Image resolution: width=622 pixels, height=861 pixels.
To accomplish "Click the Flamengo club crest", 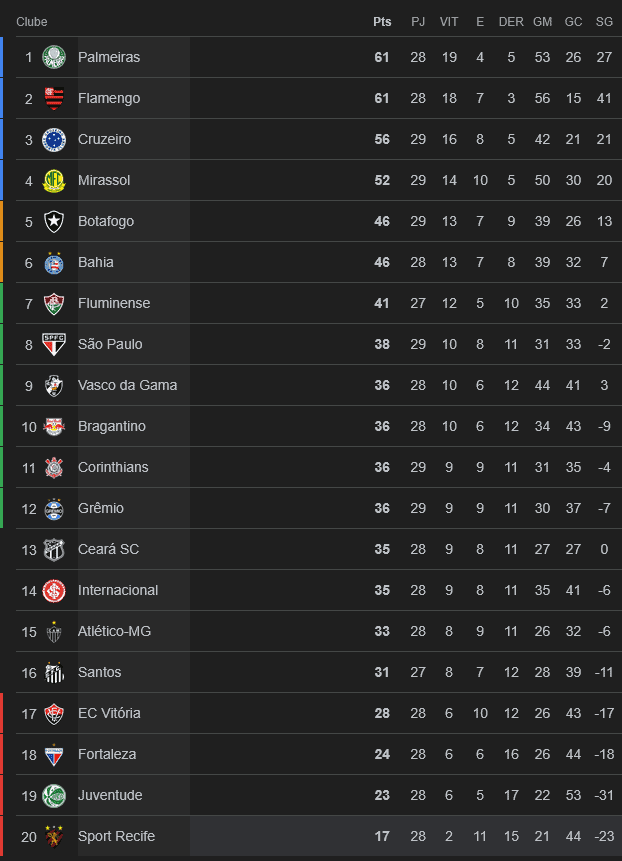I will pyautogui.click(x=54, y=98).
